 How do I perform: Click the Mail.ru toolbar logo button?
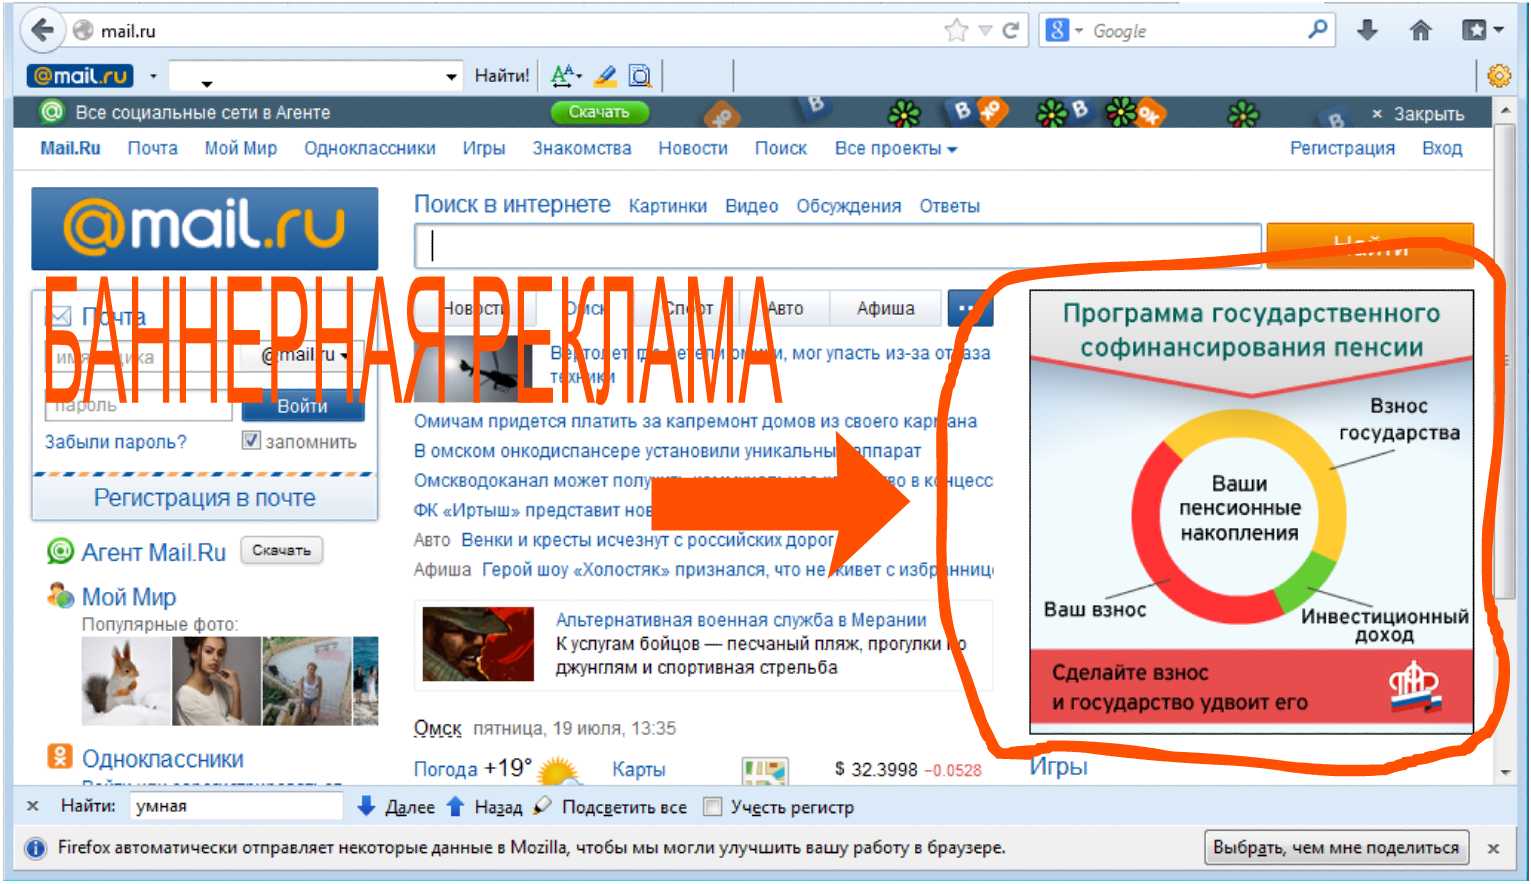click(80, 75)
